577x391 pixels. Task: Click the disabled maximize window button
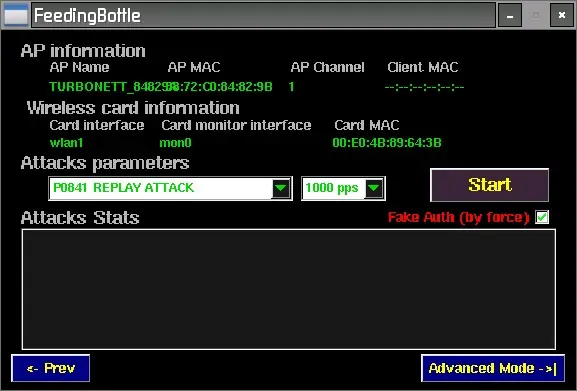(x=536, y=15)
